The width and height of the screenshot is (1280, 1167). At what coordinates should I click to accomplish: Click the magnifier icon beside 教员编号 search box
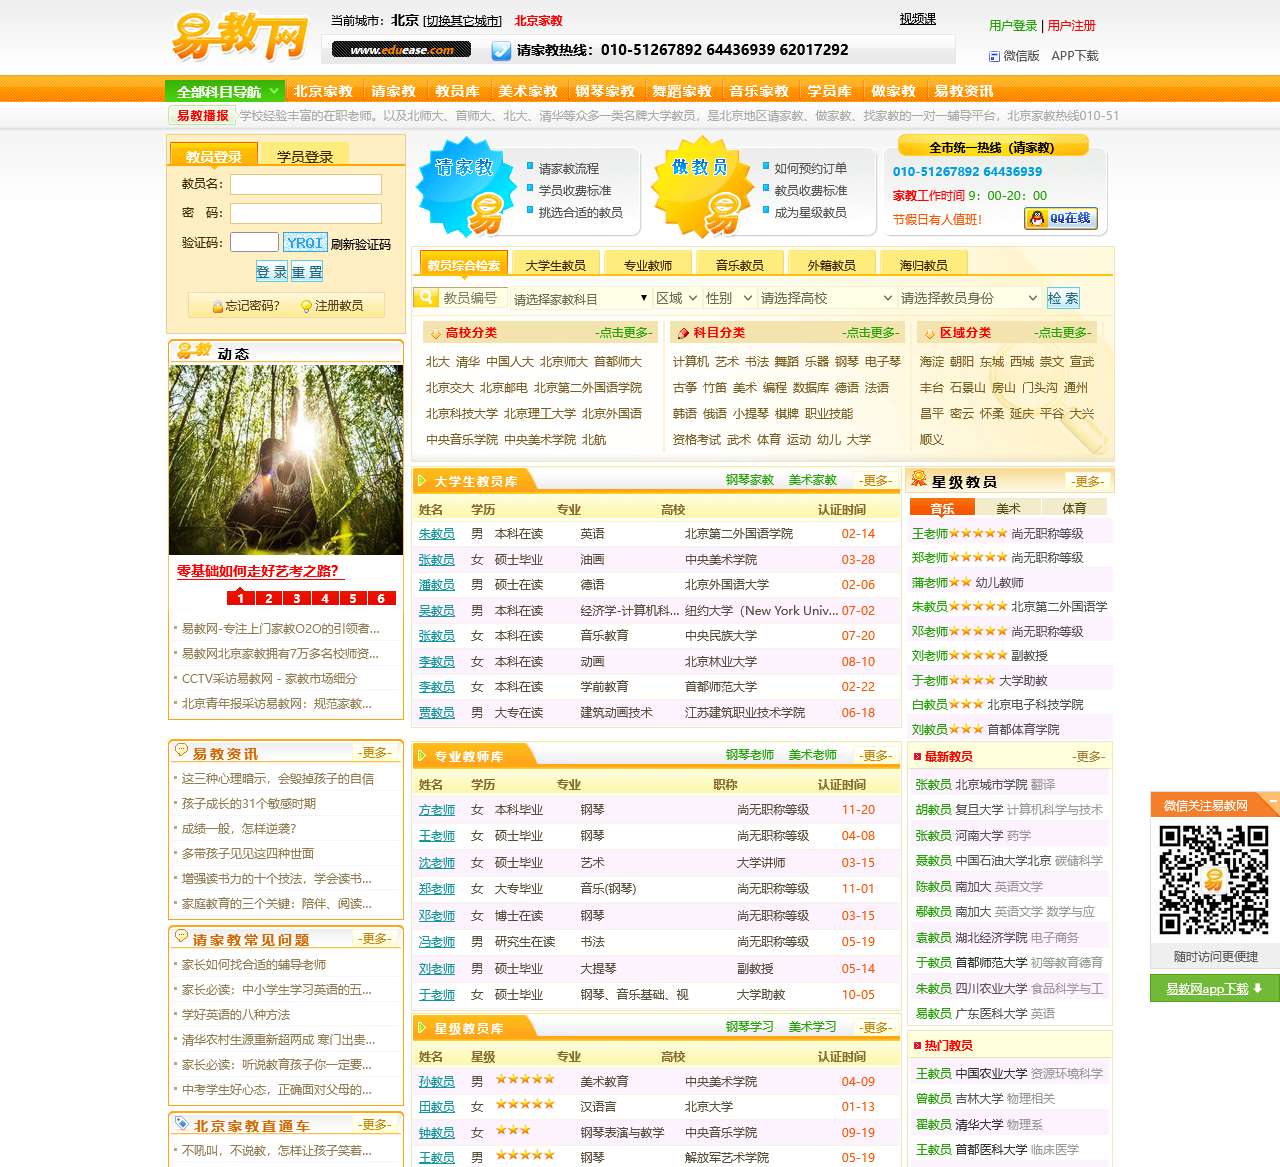point(427,297)
